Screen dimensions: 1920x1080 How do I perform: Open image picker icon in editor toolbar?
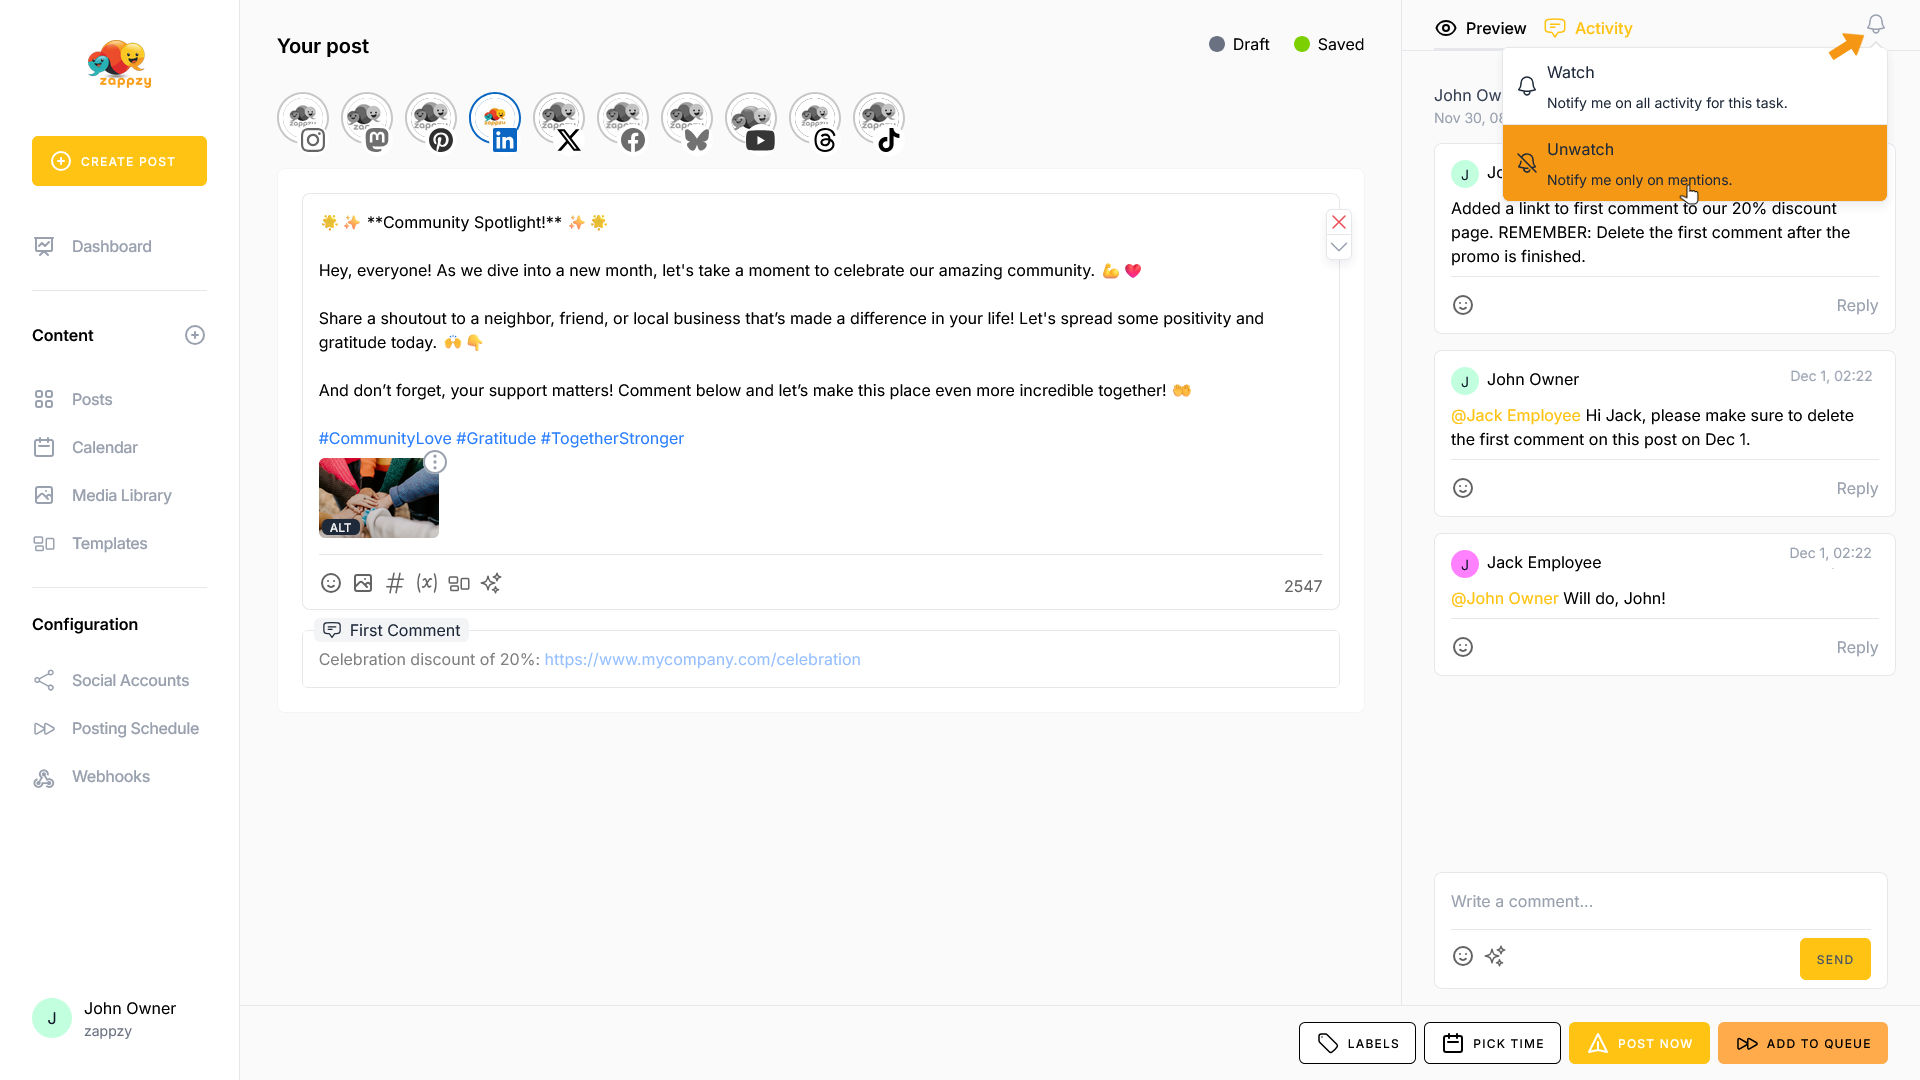363,583
